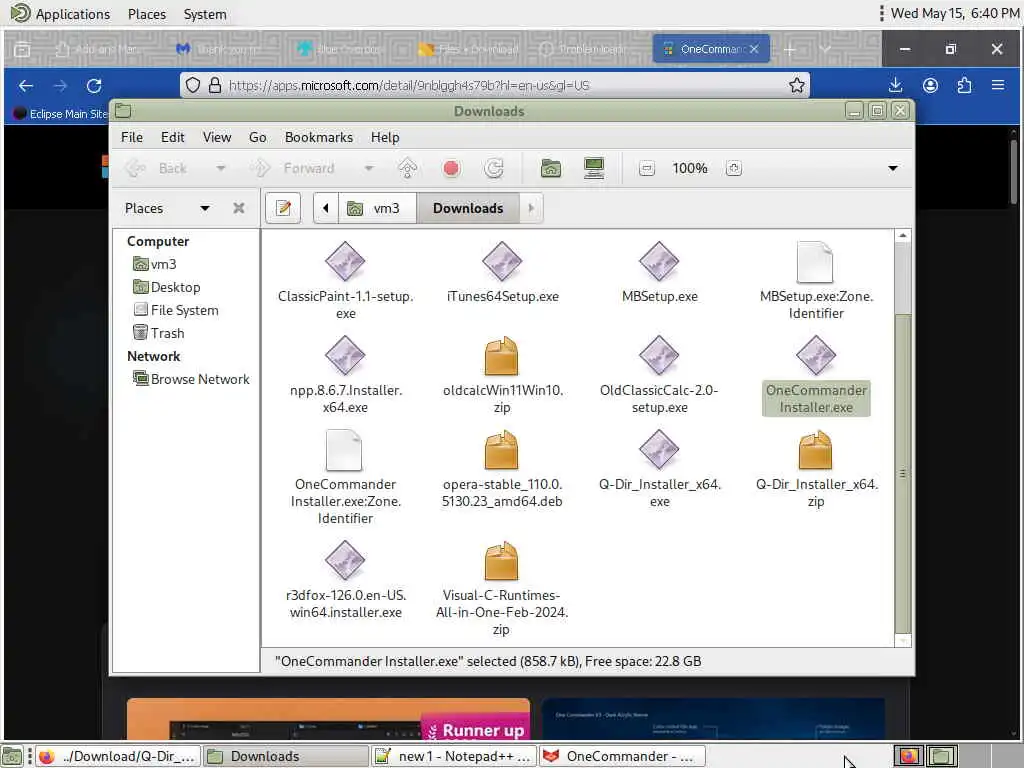This screenshot has height=768, width=1024.
Task: Click the browser back arrow
Action: (26, 86)
